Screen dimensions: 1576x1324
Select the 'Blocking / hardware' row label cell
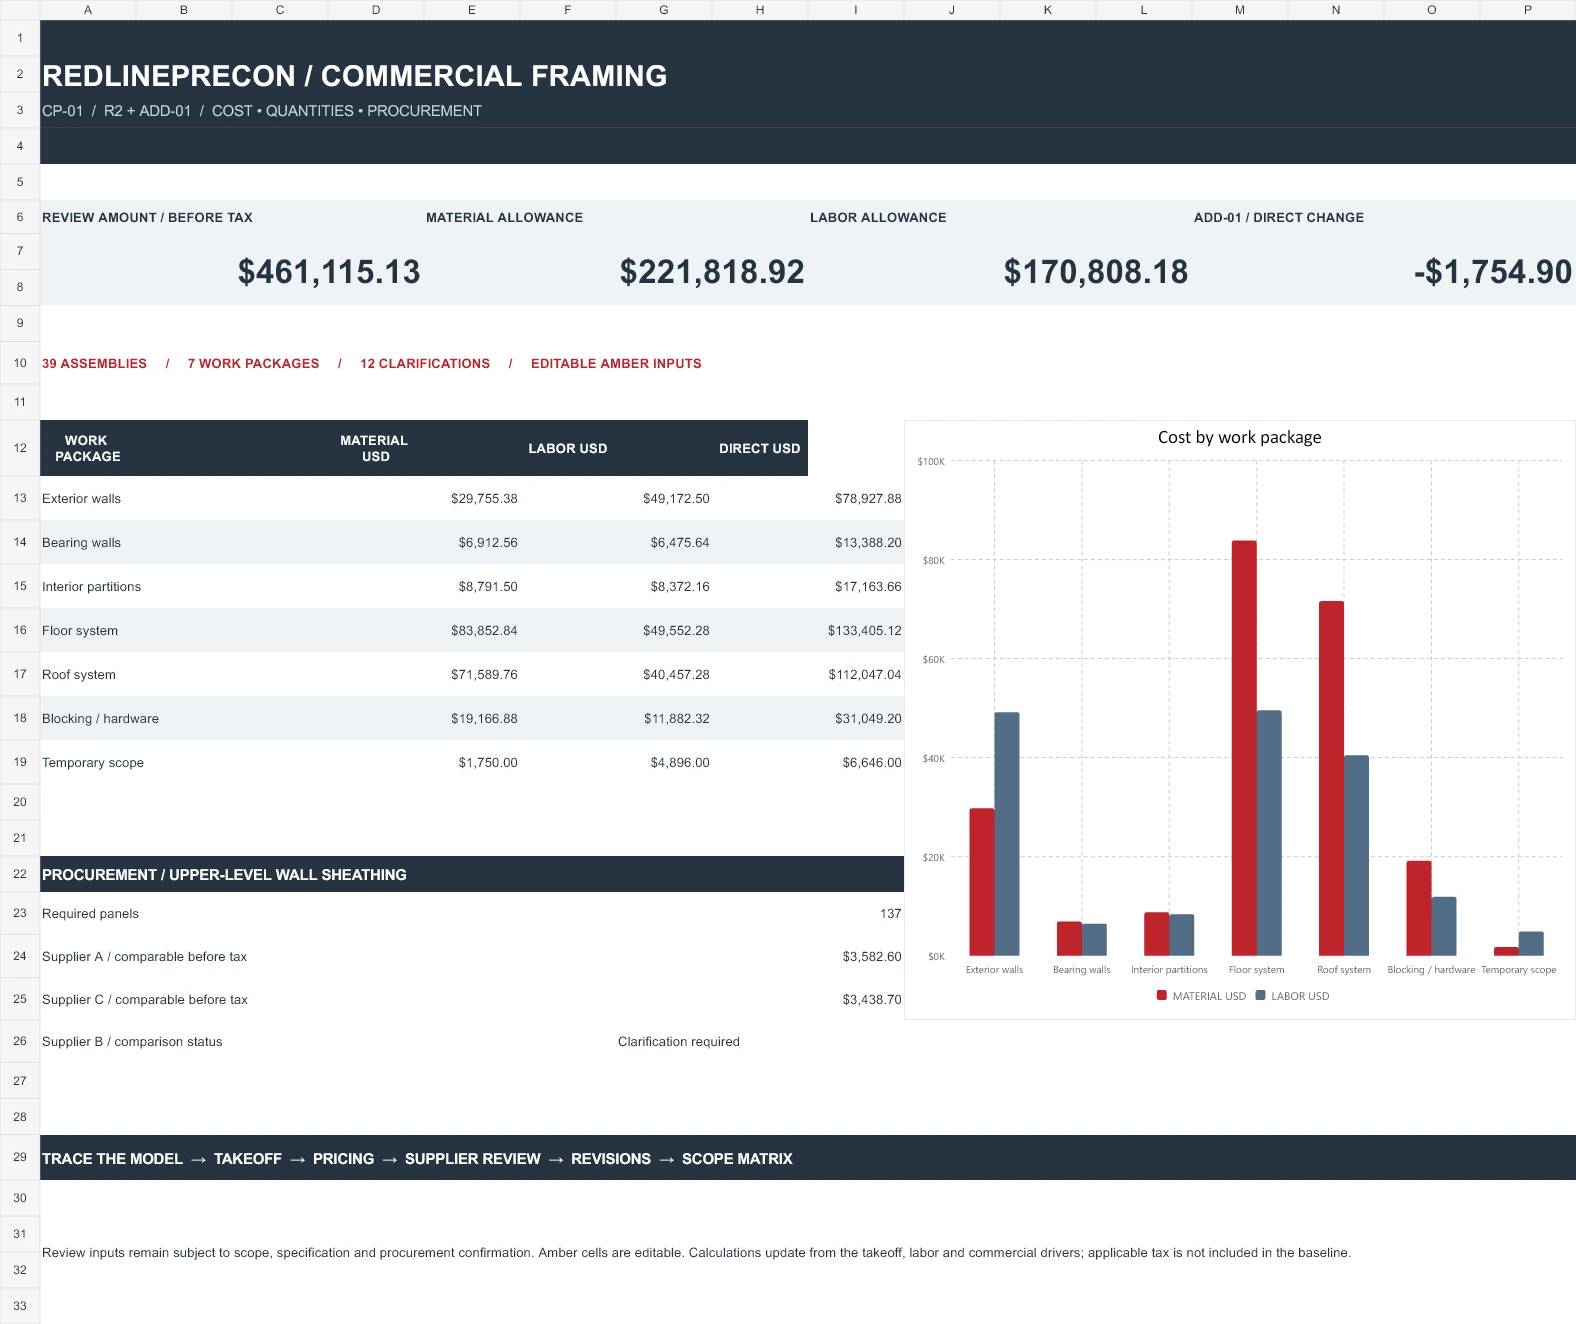[x=100, y=719]
